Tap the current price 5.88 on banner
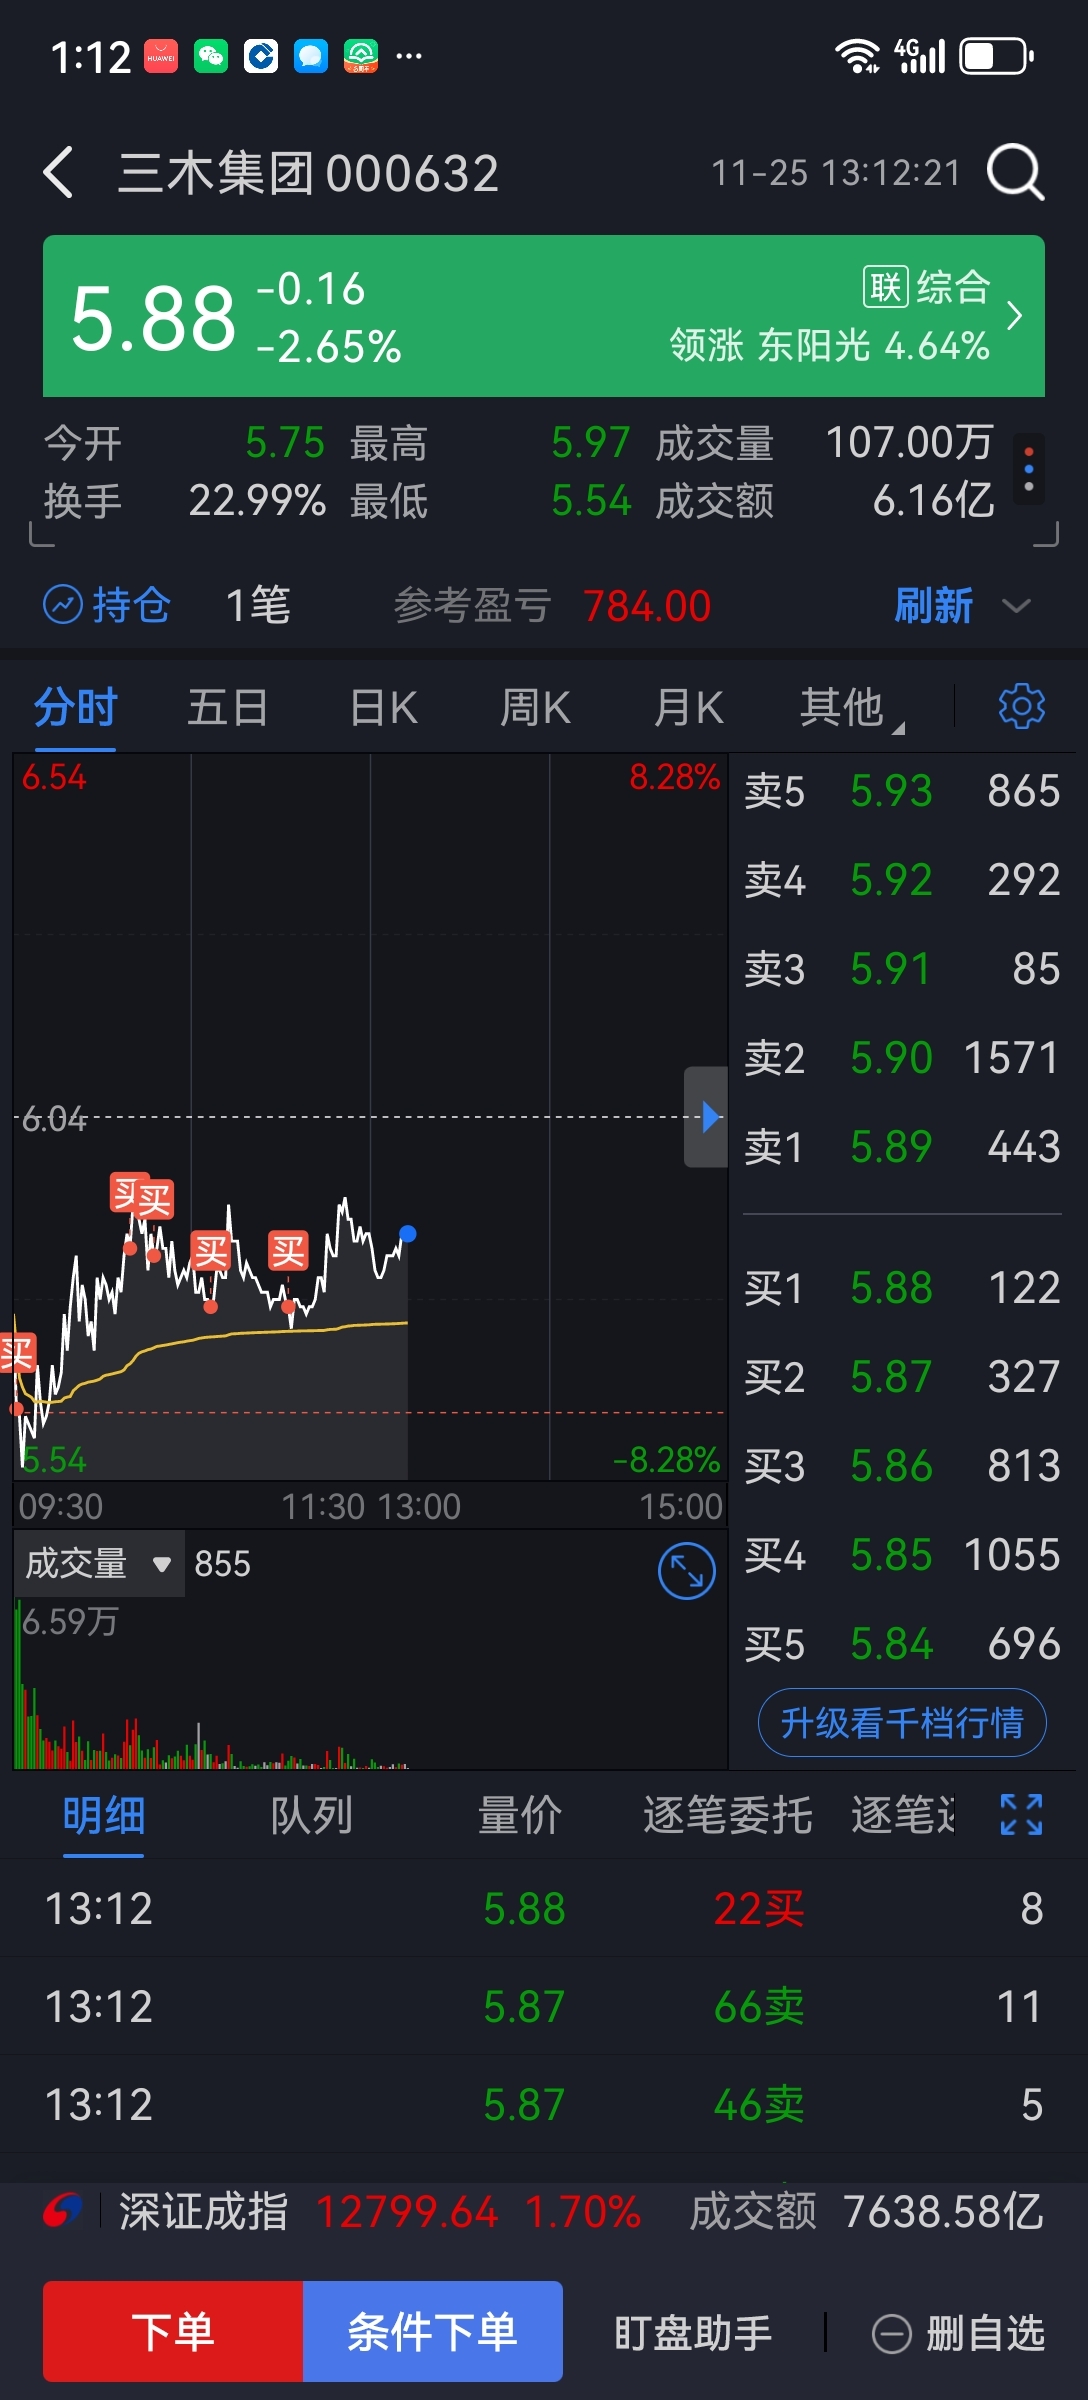This screenshot has height=2400, width=1088. (x=153, y=318)
